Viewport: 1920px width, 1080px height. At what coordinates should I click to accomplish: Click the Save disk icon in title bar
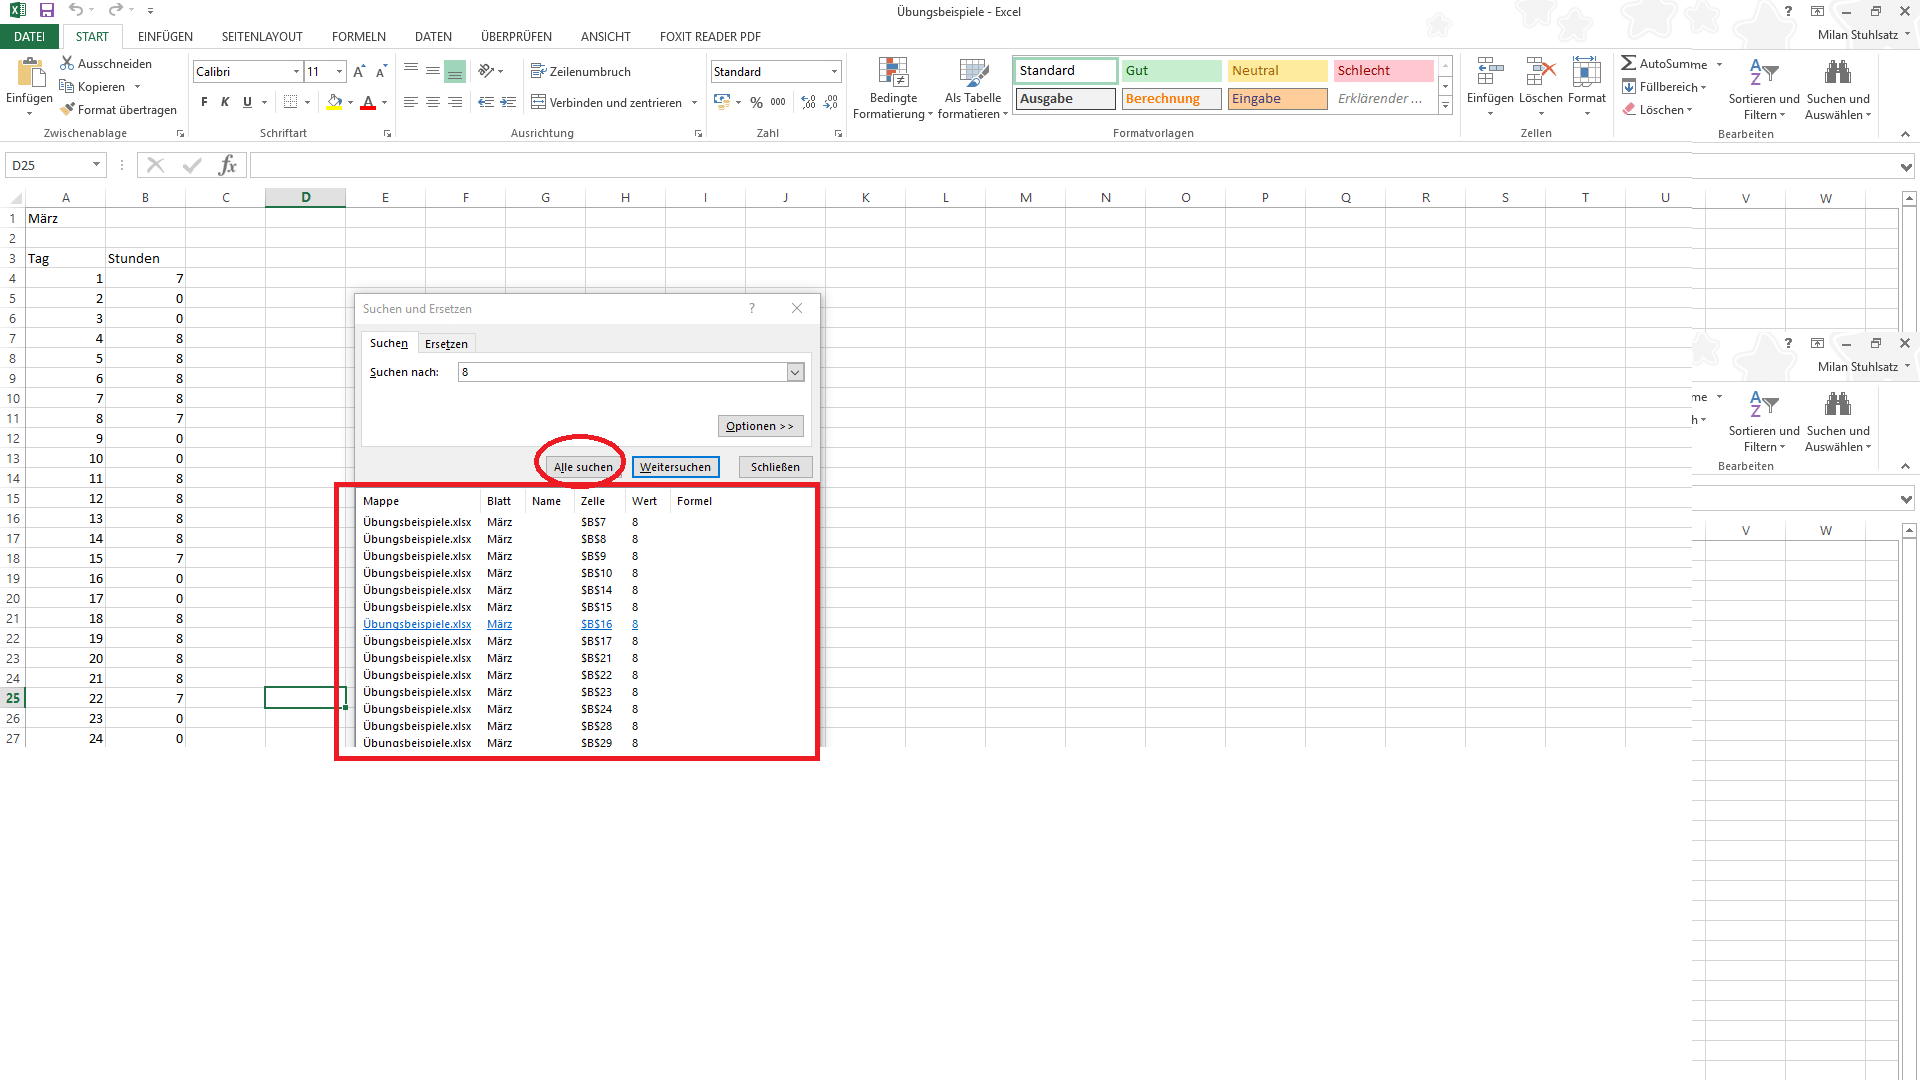coord(46,11)
